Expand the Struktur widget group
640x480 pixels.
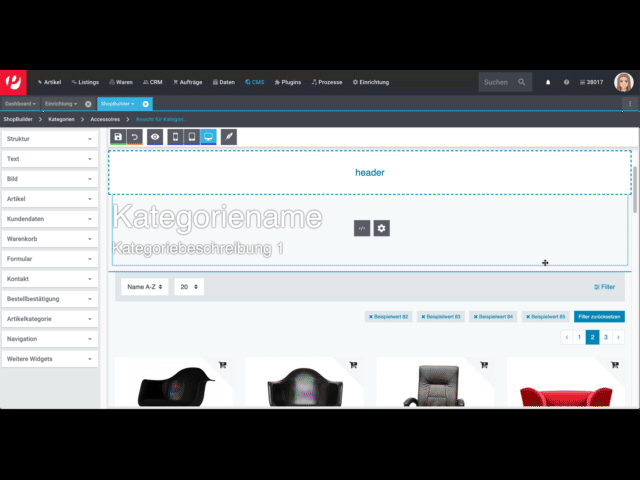click(x=49, y=139)
